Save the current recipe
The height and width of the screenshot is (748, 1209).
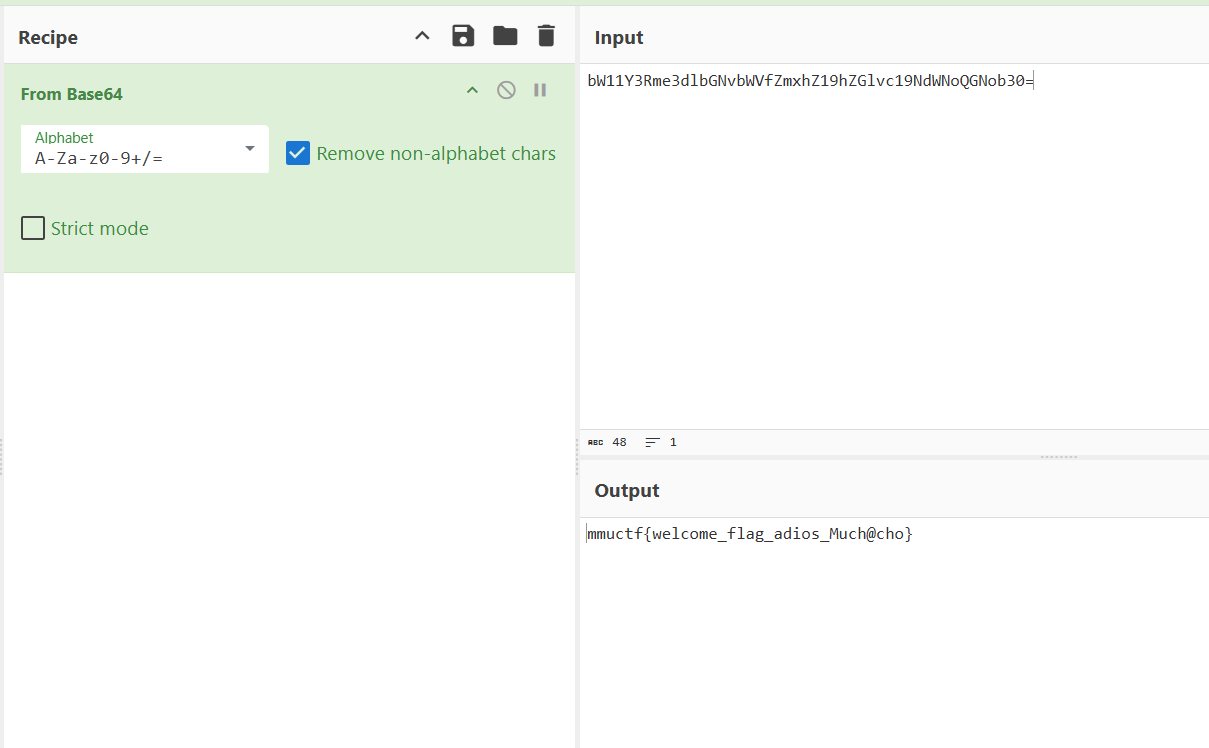[x=463, y=37]
